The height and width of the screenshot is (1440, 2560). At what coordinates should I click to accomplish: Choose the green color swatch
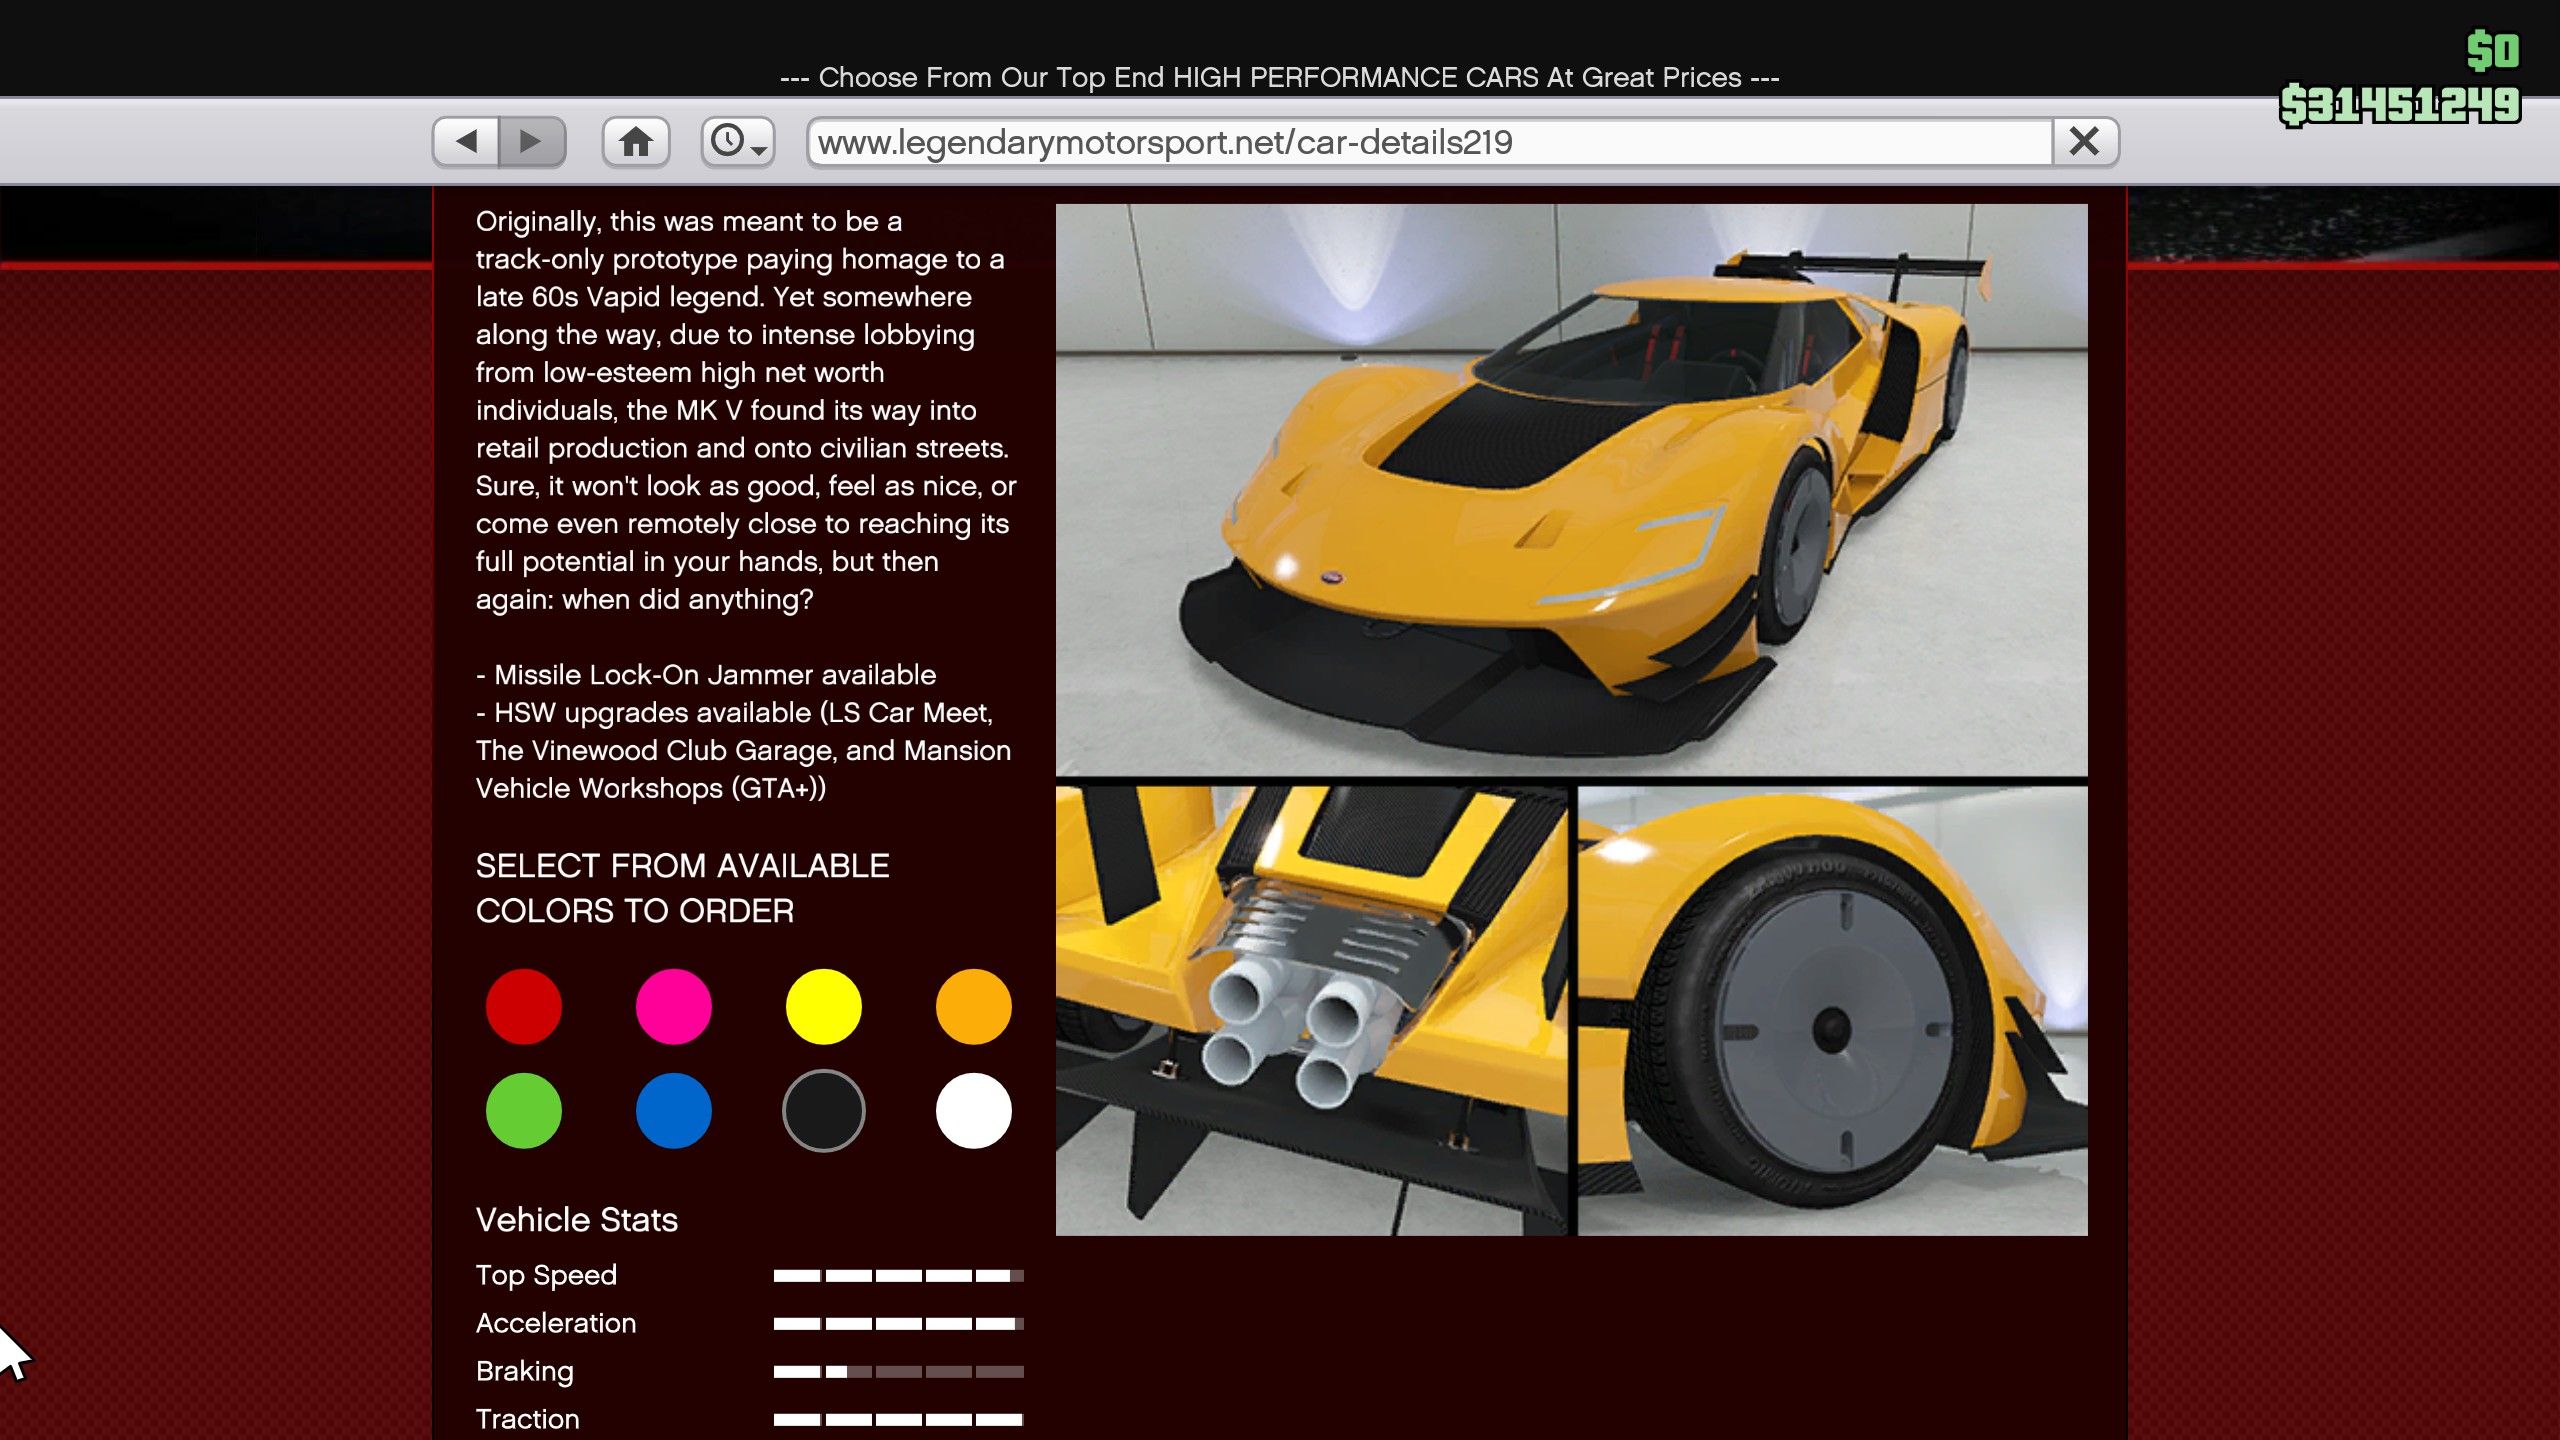[523, 1110]
